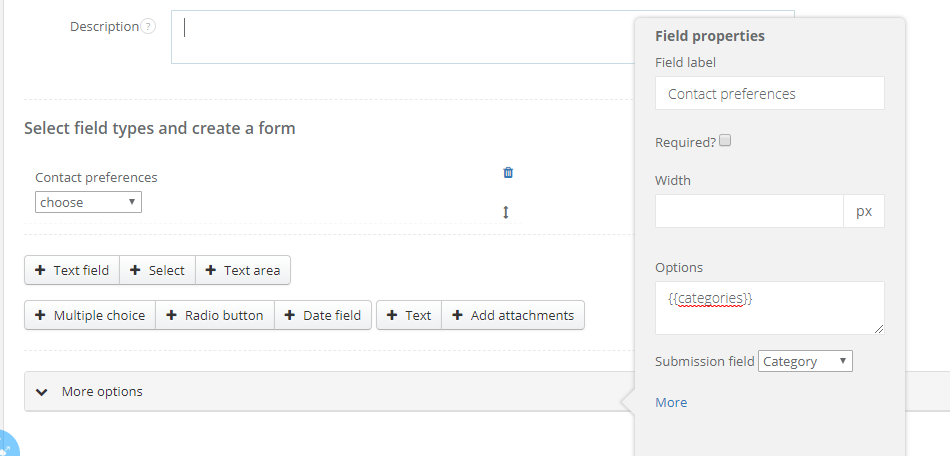
Task: Click the Add attachments button
Action: coord(512,315)
